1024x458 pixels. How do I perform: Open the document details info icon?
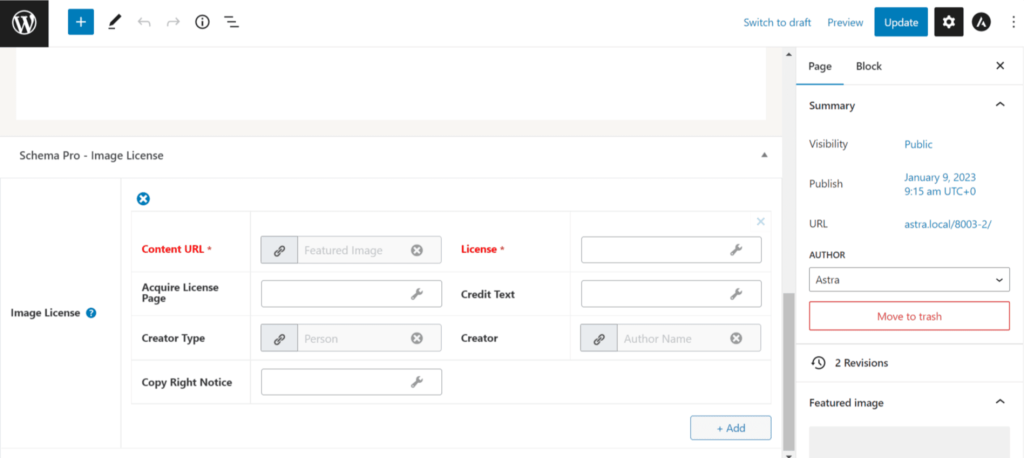(x=202, y=22)
